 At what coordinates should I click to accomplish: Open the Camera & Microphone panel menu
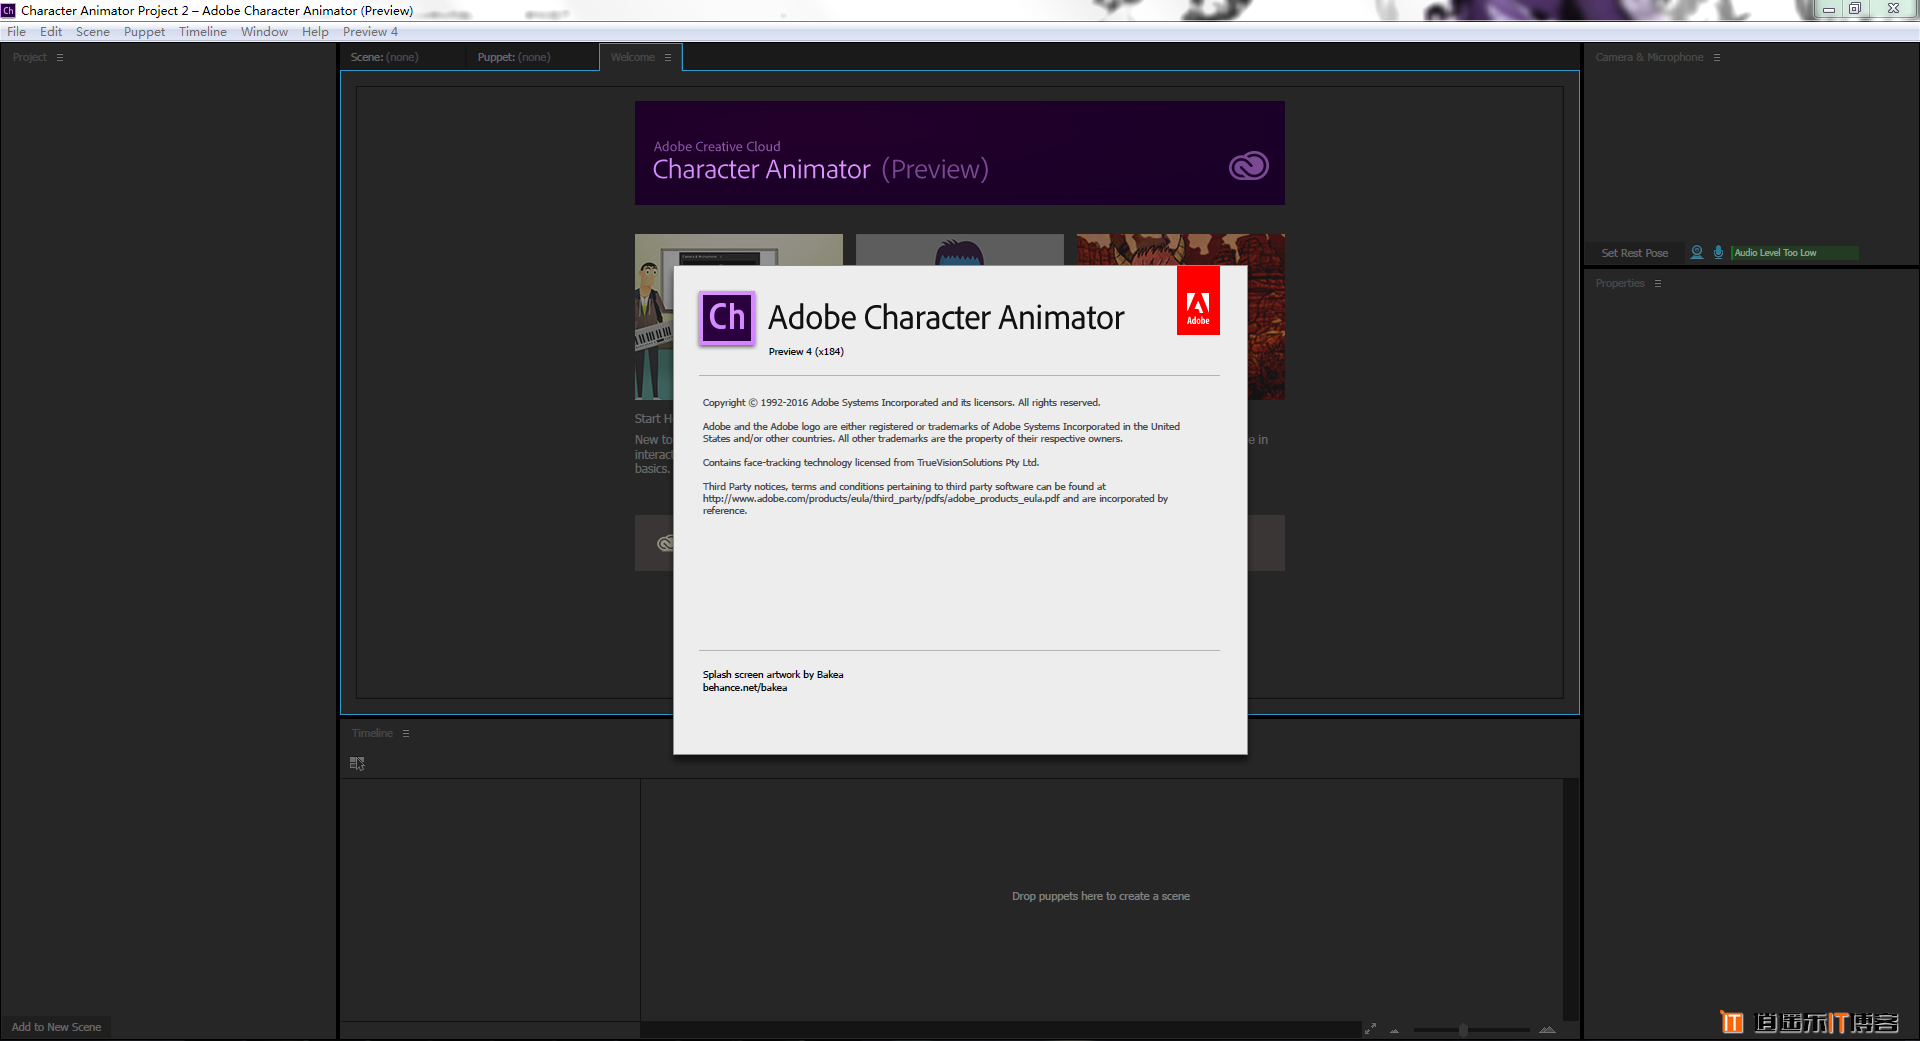1717,58
